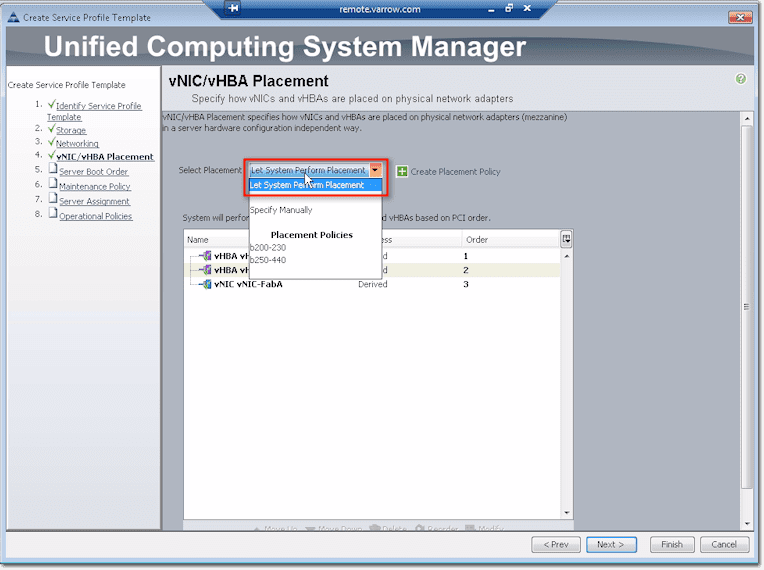Select b200-230 placement policy
764x570 pixels.
point(268,247)
